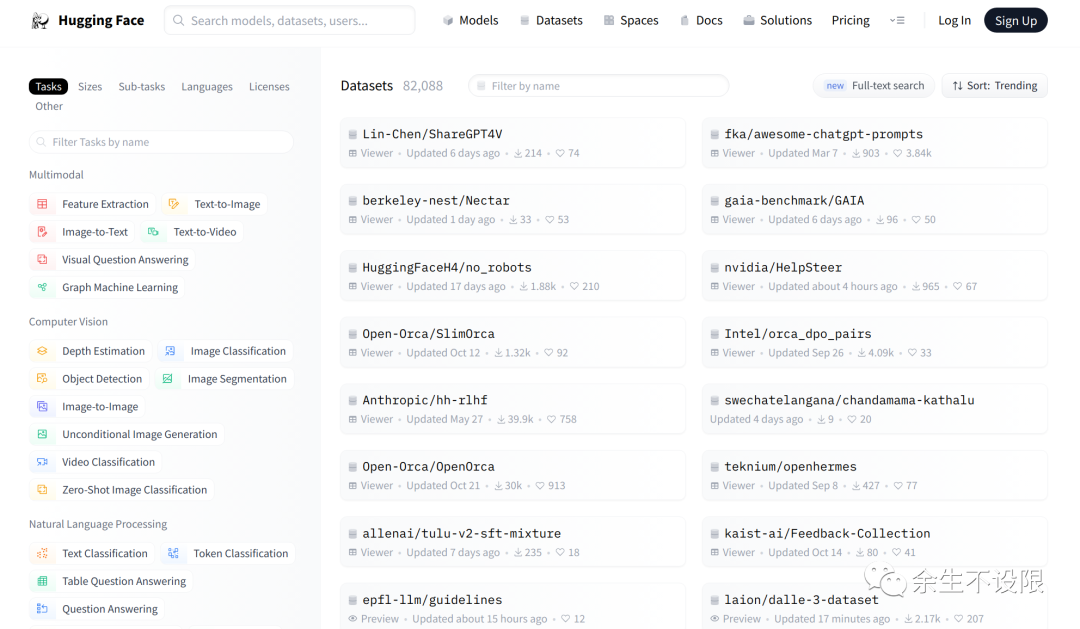This screenshot has width=1080, height=629.
Task: Click the heart icon on fka/awesome-chatgpt-prompts
Action: click(x=897, y=153)
